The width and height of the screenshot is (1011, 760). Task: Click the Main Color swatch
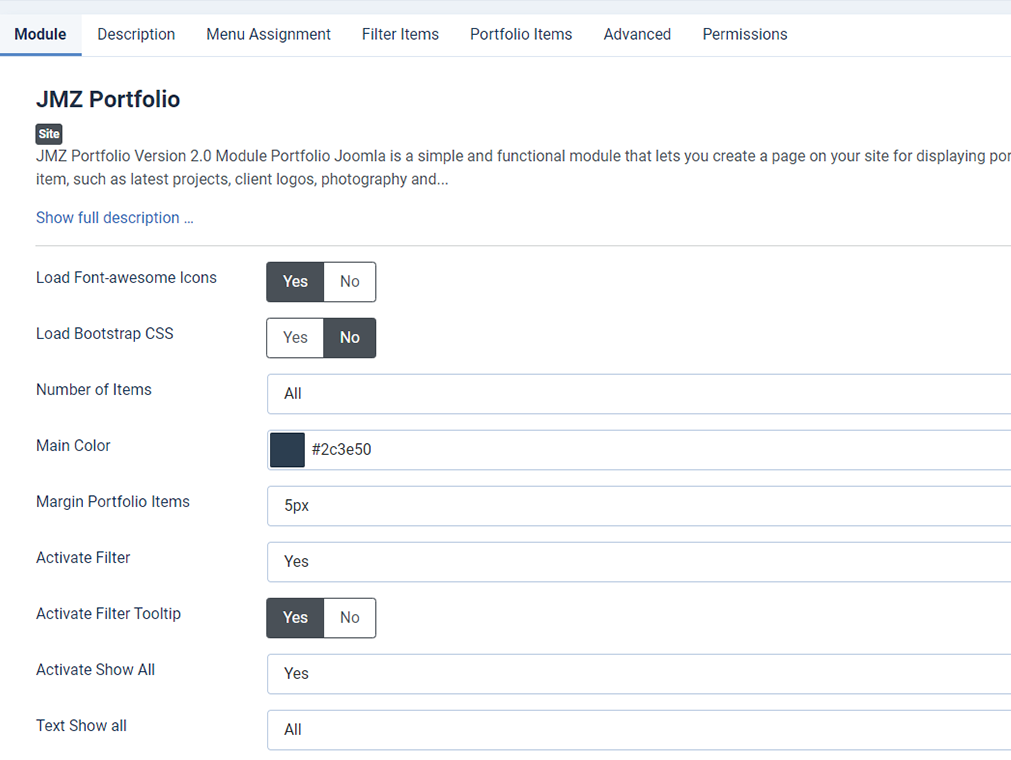click(x=288, y=450)
